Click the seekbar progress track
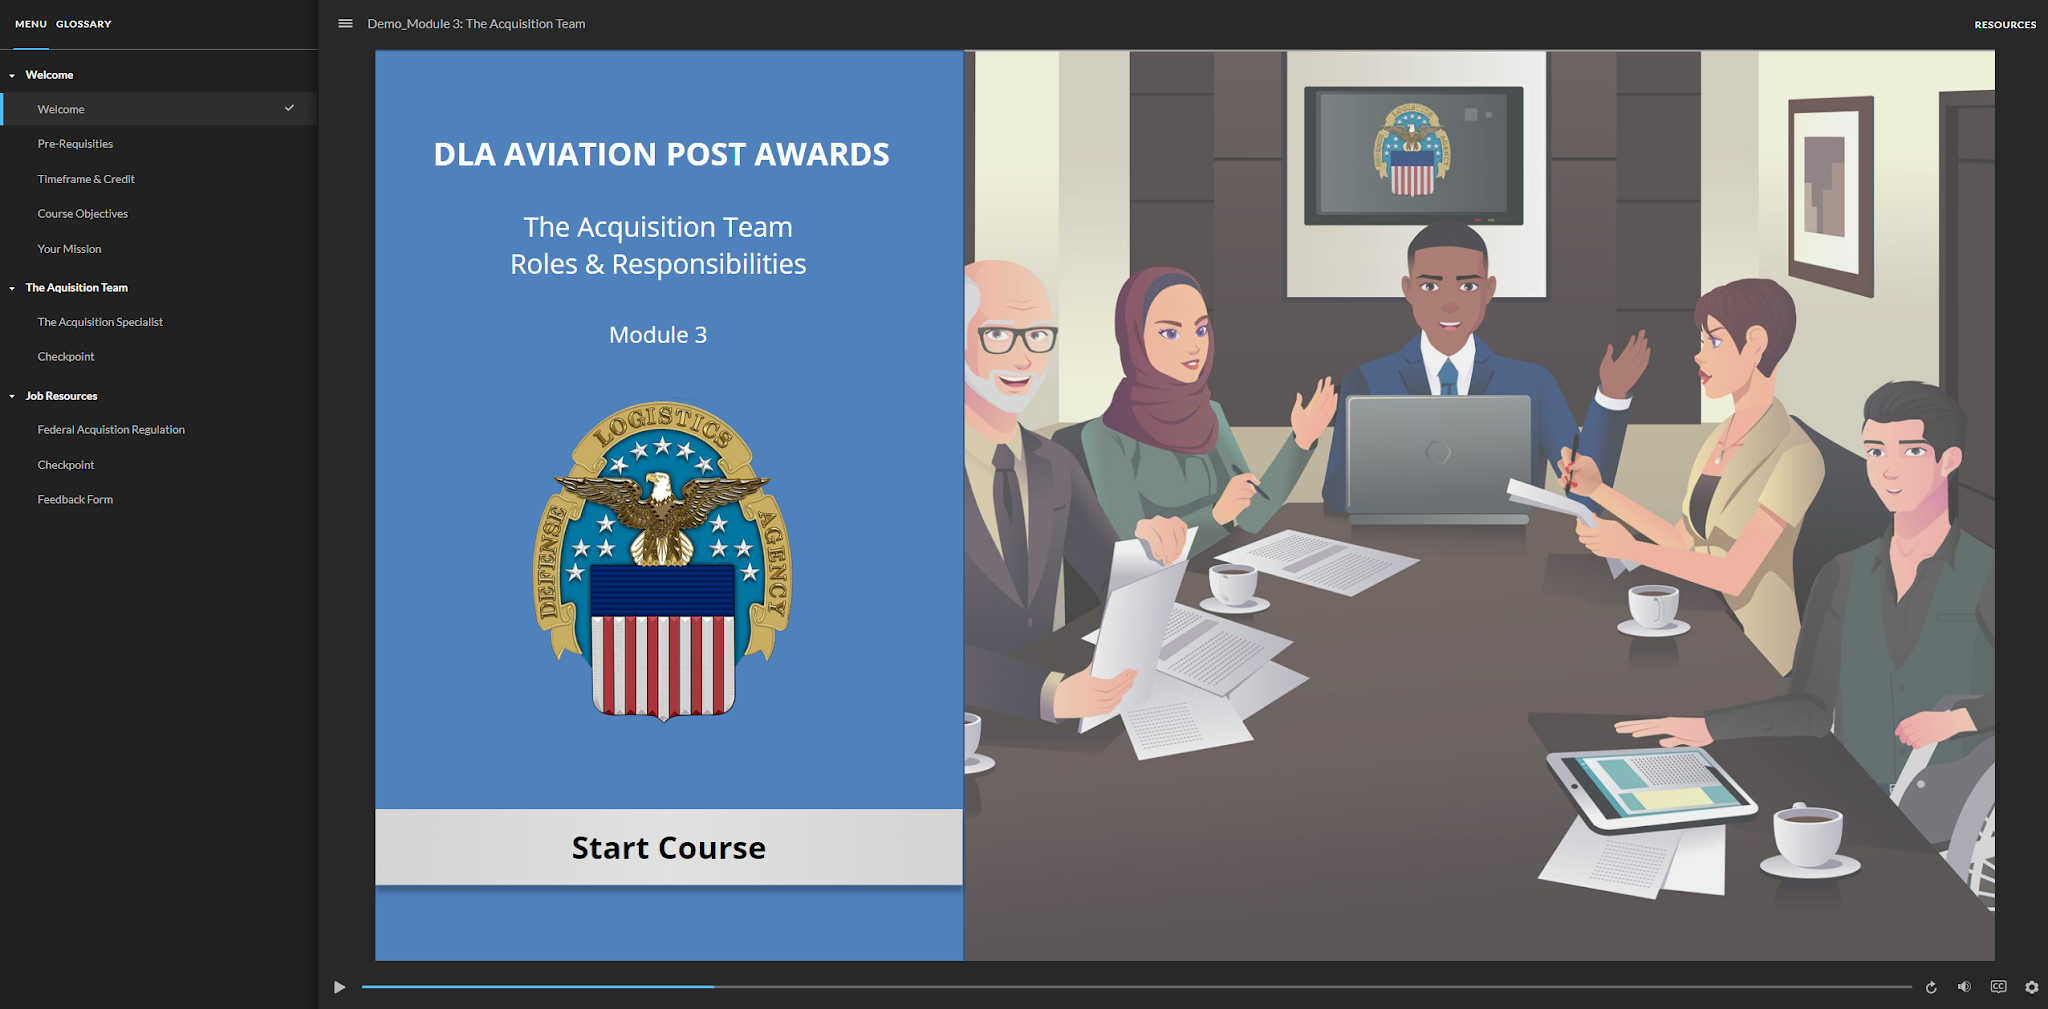Image resolution: width=2048 pixels, height=1009 pixels. (x=1137, y=987)
